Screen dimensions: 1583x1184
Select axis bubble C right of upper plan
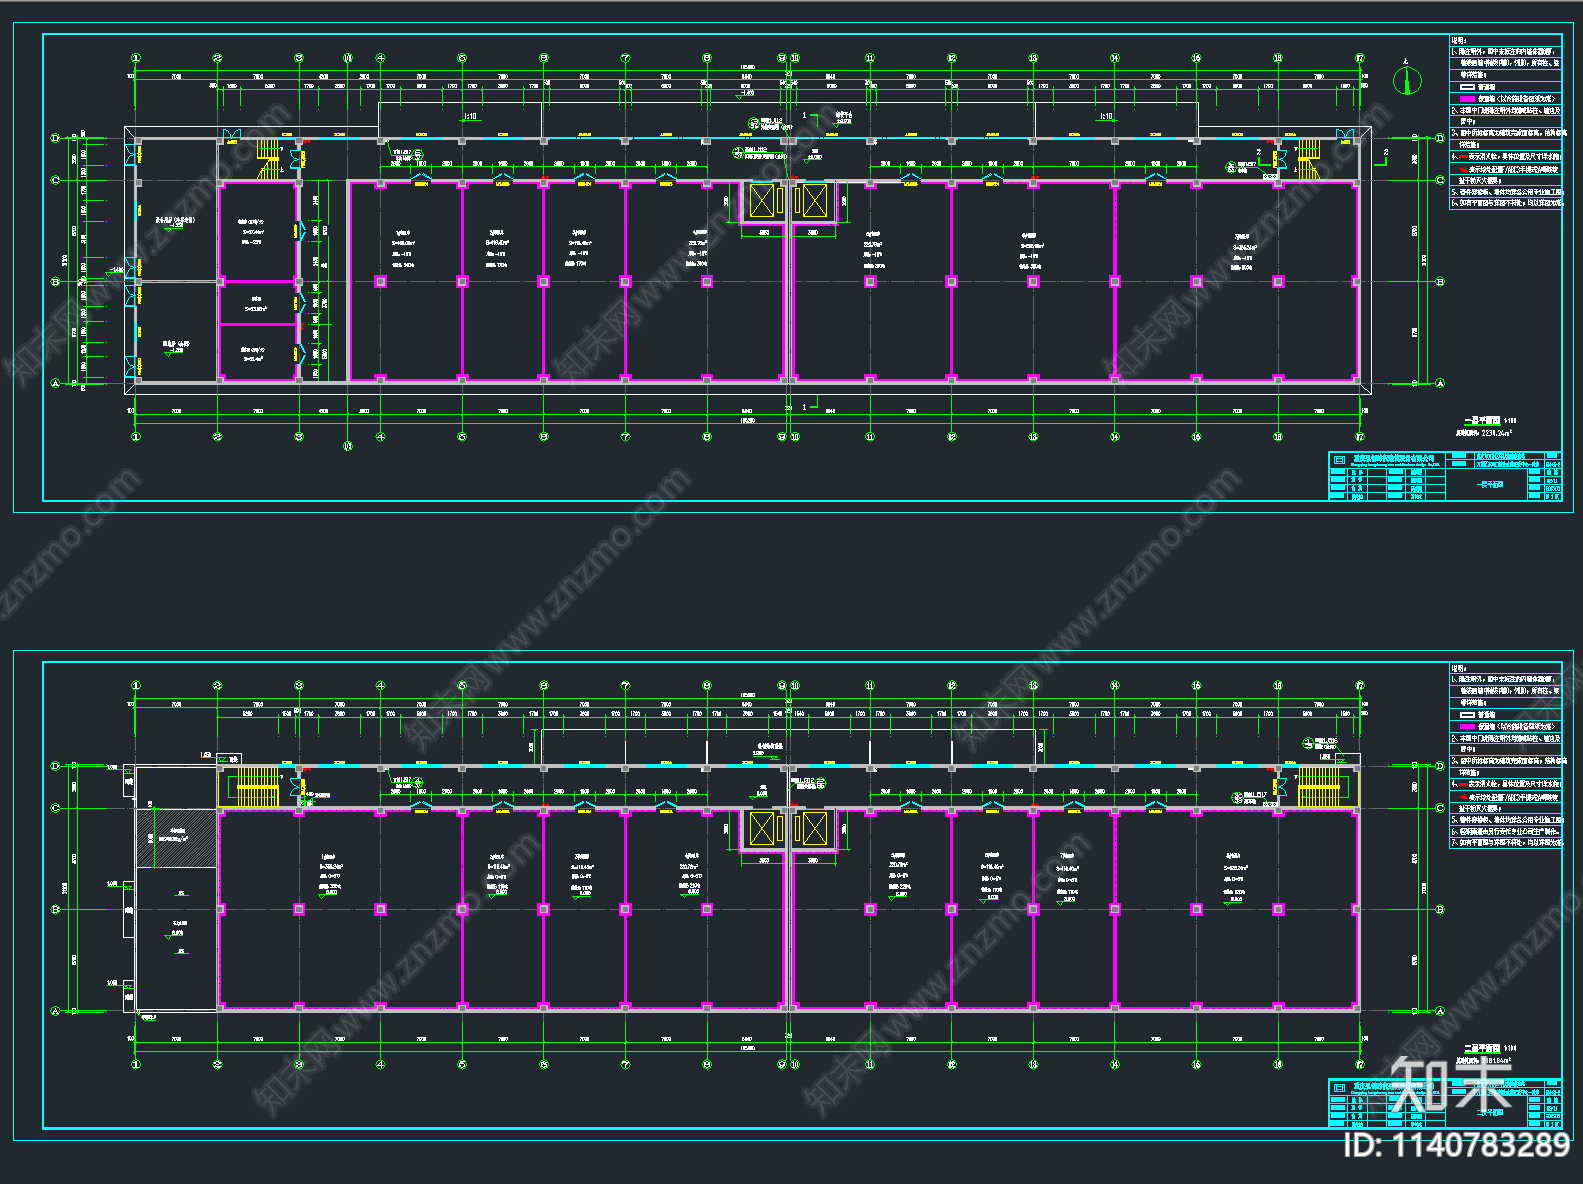tap(1440, 180)
